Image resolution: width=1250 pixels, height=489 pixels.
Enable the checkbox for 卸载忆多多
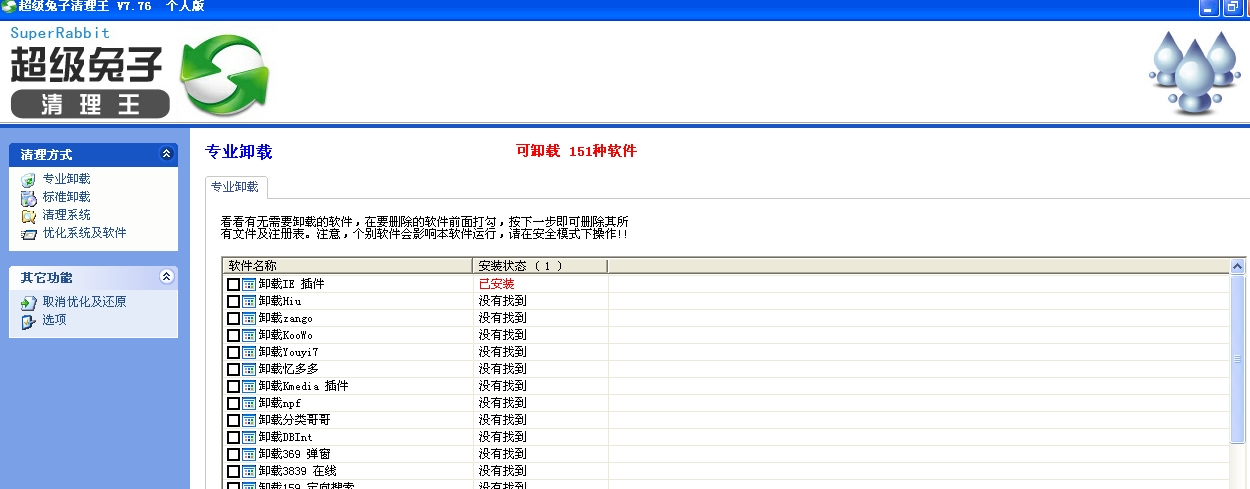point(233,369)
